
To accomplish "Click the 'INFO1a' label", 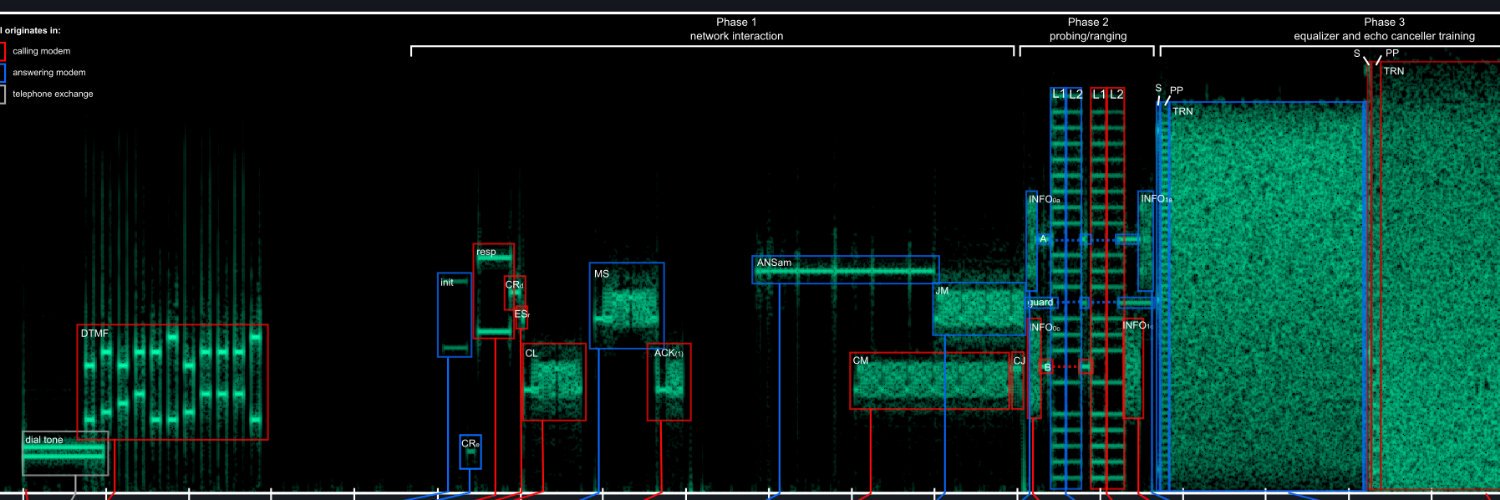I will pos(1156,199).
